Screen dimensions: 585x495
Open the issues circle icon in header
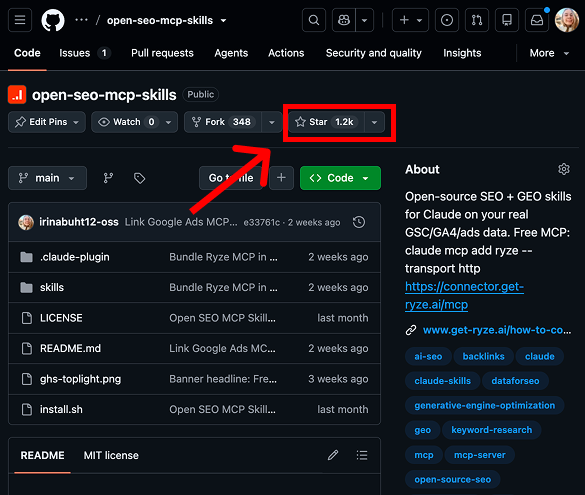tap(447, 20)
